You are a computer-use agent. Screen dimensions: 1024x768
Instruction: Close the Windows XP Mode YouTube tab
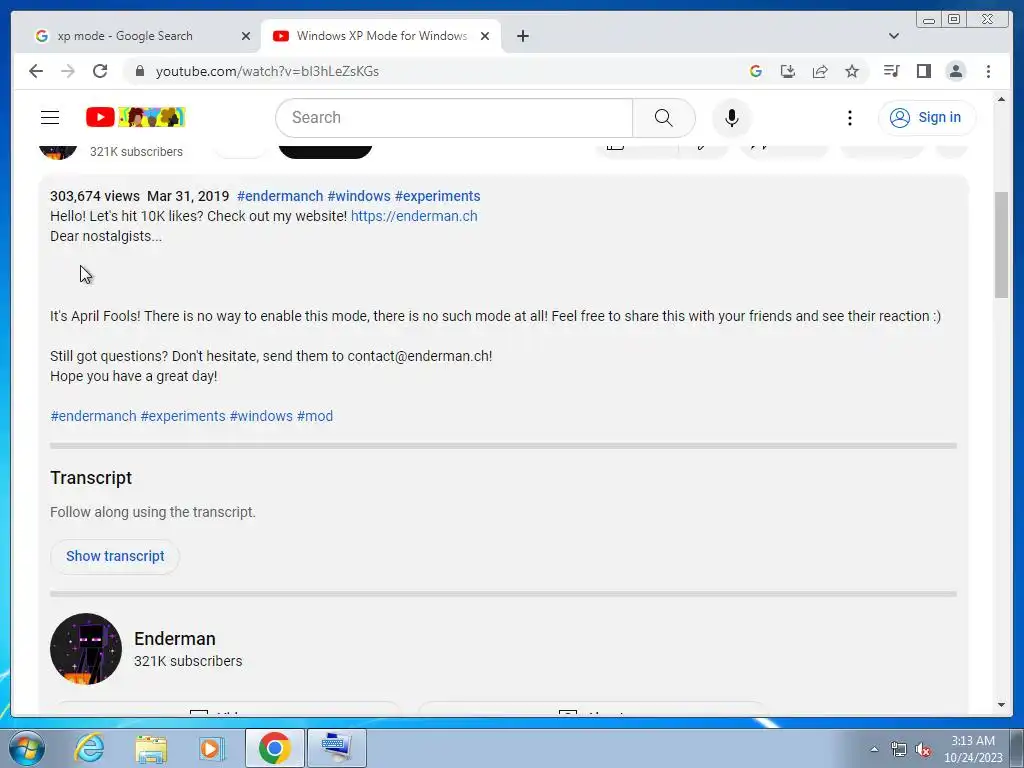[x=485, y=36]
